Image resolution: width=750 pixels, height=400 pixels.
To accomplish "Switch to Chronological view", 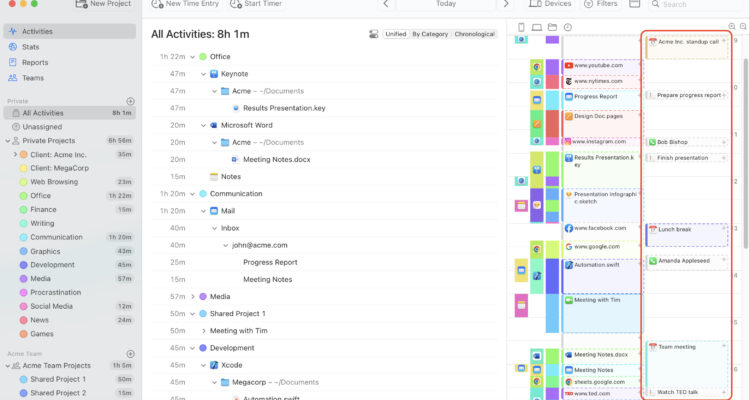I will (x=474, y=34).
